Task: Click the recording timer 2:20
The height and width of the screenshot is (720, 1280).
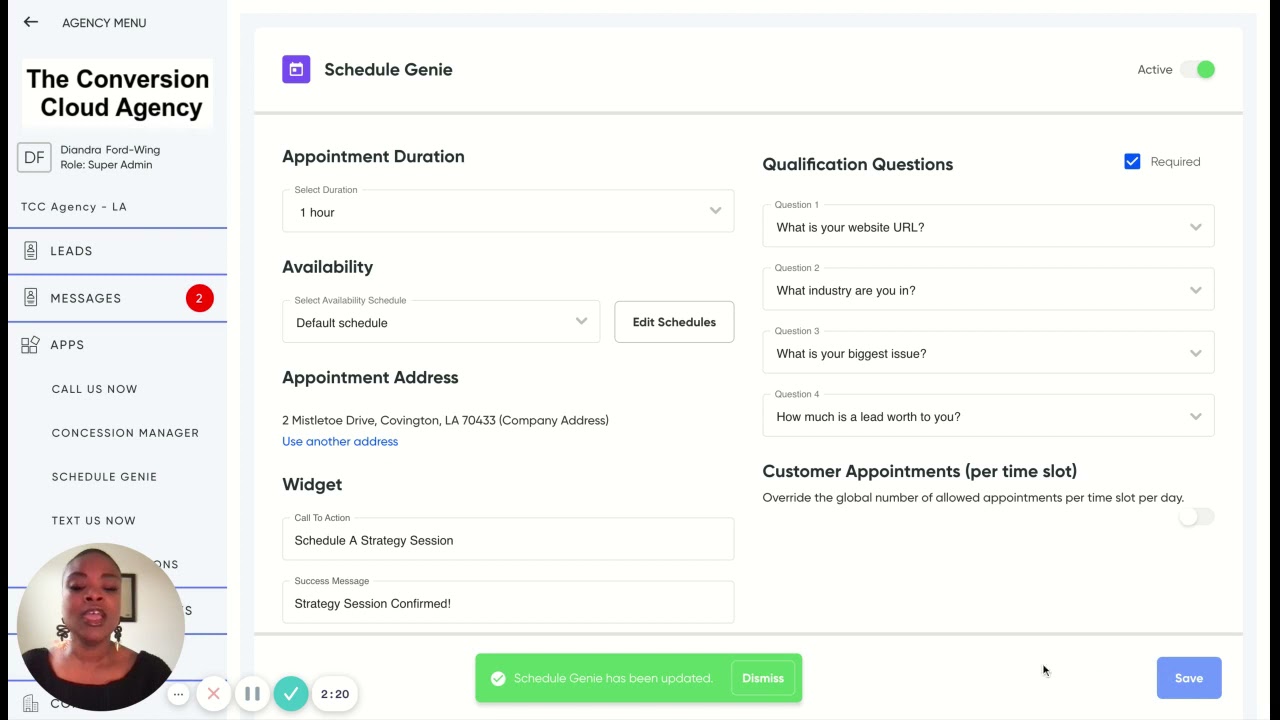Action: click(x=335, y=694)
